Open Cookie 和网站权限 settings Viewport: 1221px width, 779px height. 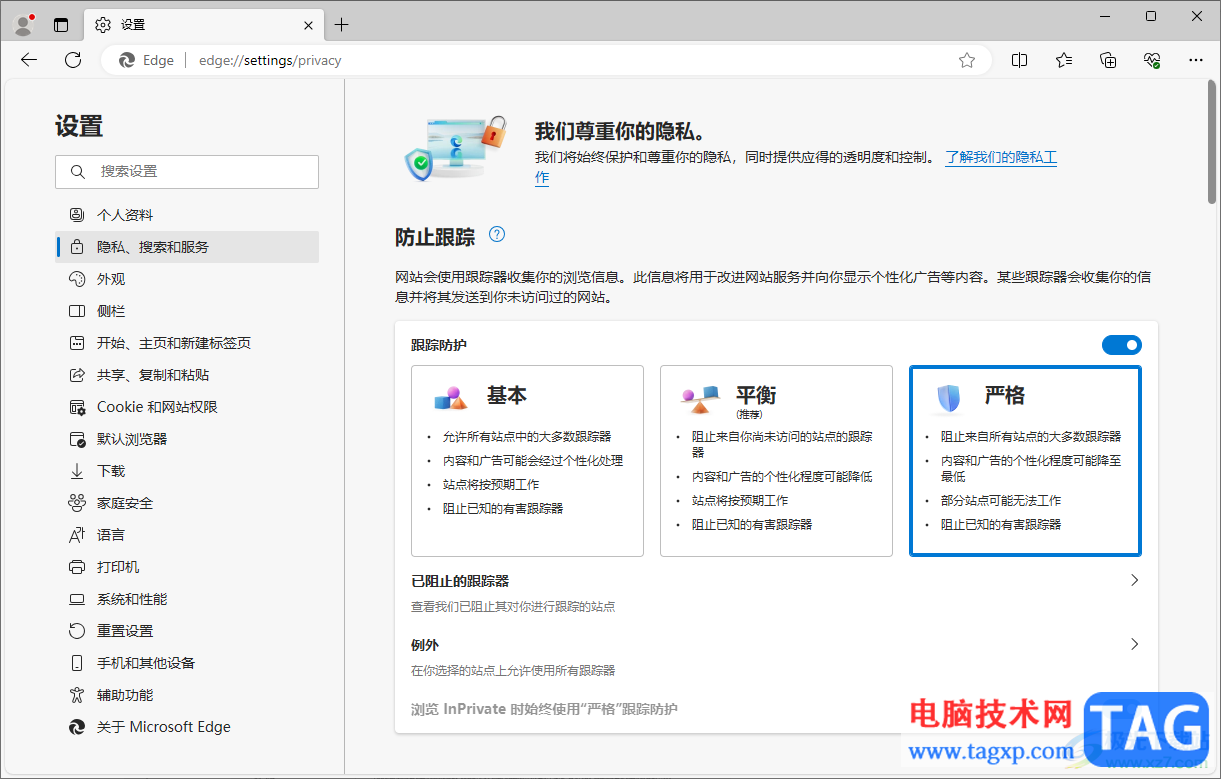(x=187, y=407)
